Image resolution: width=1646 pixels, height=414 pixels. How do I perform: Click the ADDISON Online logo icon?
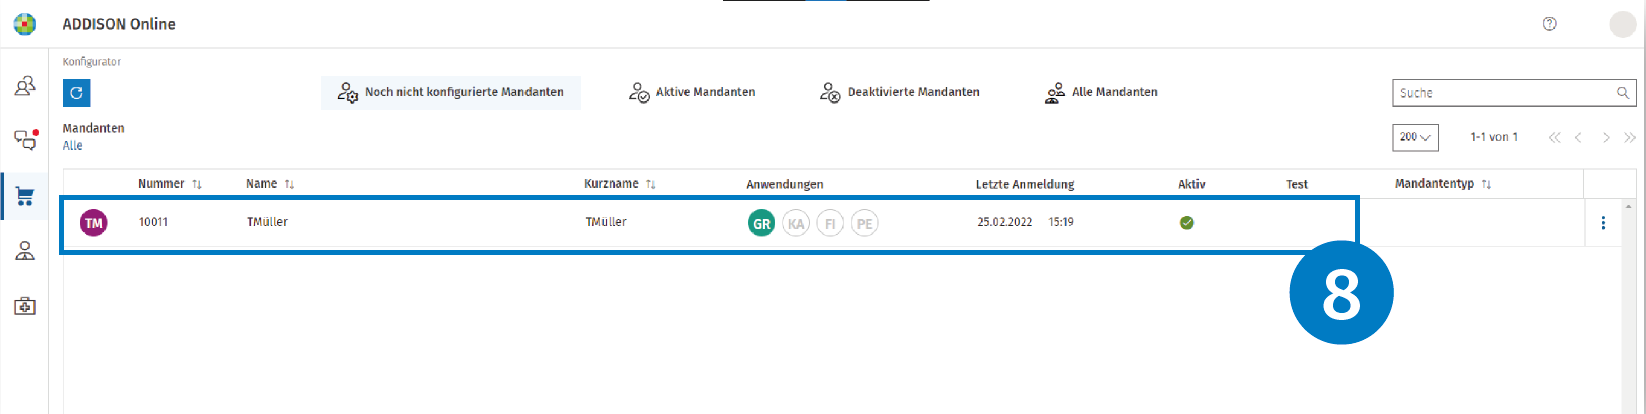pyautogui.click(x=24, y=24)
